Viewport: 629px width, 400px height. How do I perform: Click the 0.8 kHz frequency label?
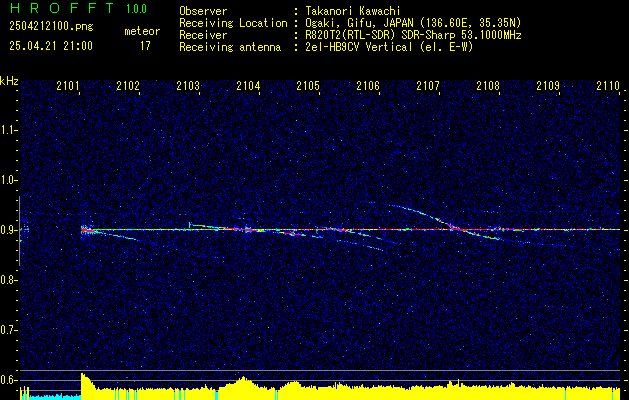[8, 280]
